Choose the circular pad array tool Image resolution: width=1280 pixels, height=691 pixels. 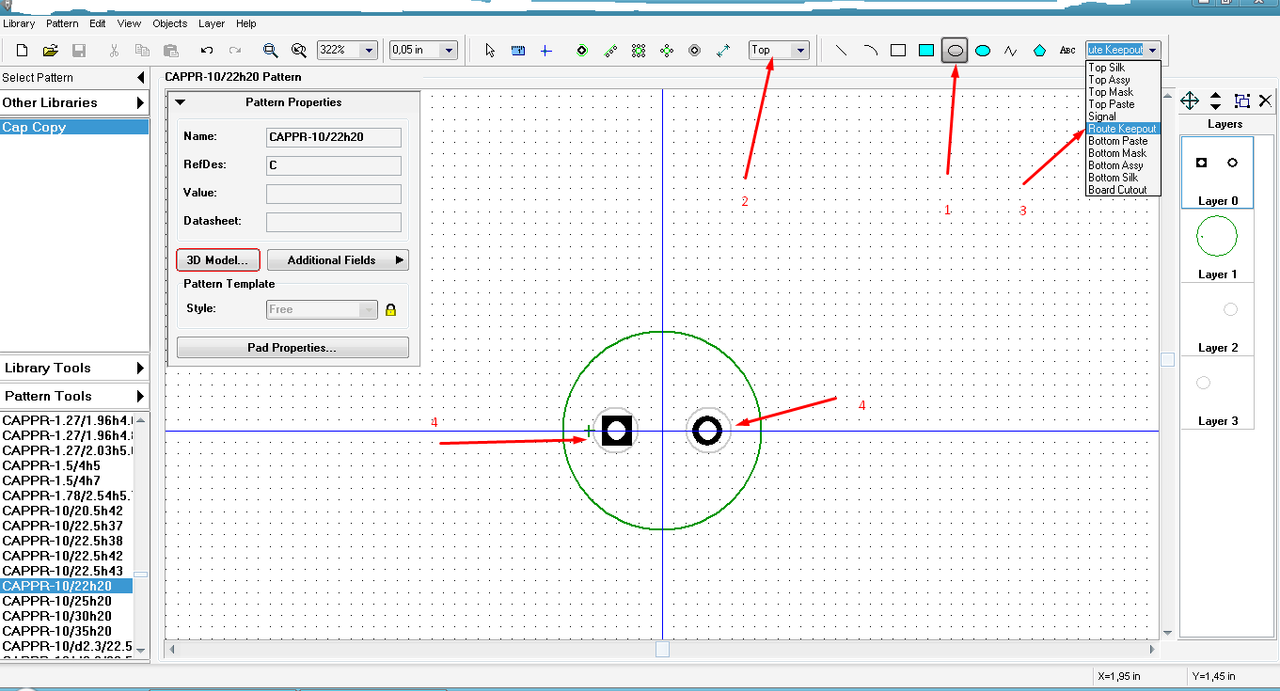click(667, 50)
